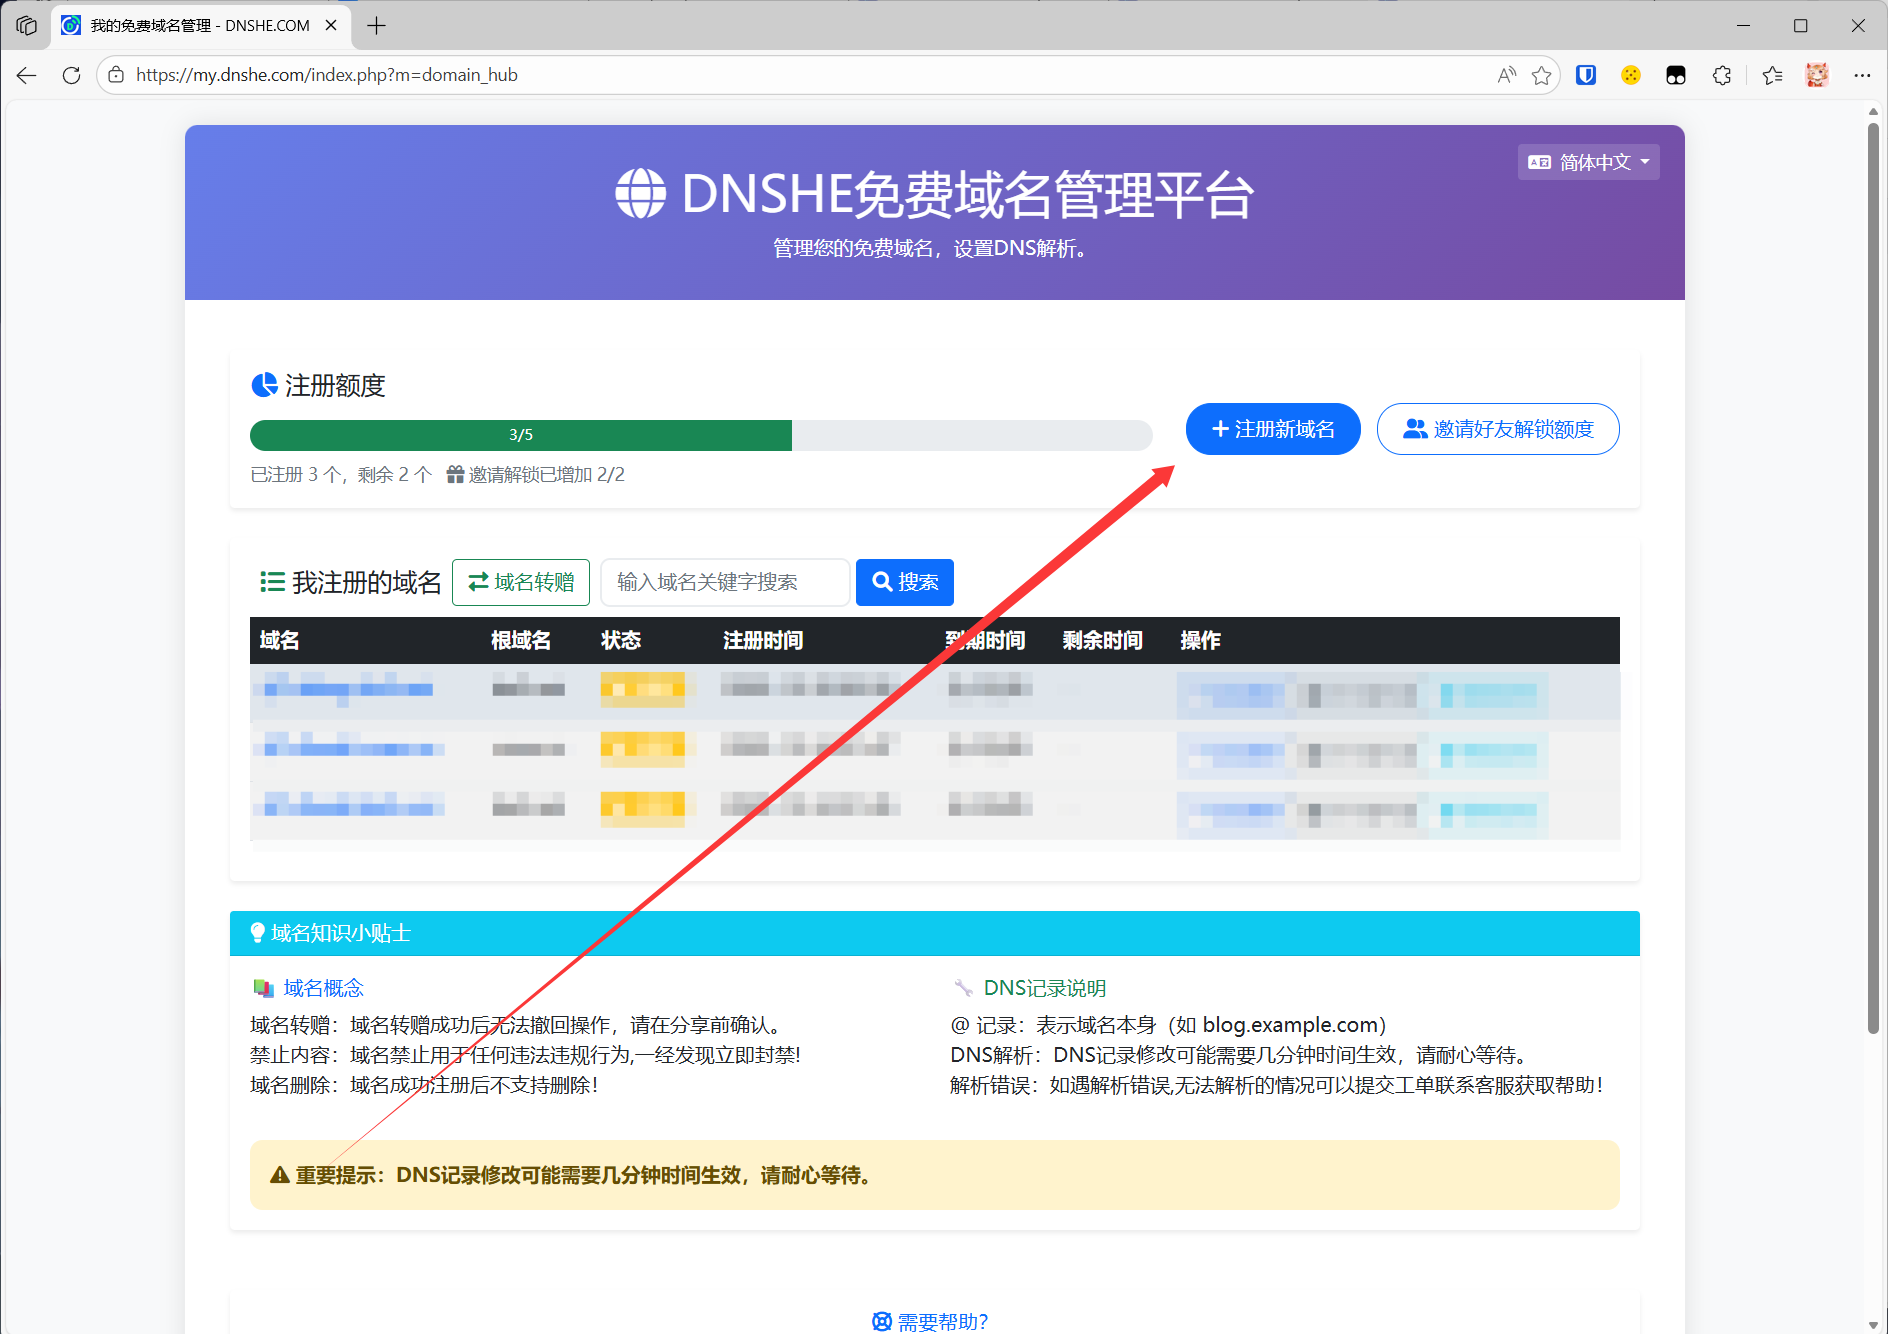Open browser extensions puzzle icon
The height and width of the screenshot is (1334, 1888).
1722,75
